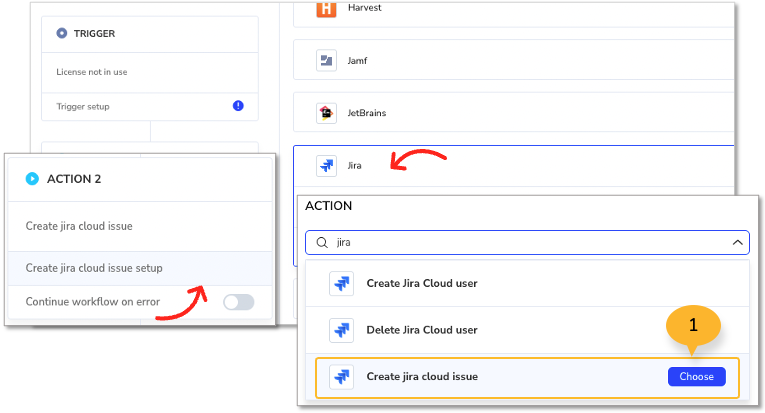Open the Harvest integration row

coord(514,14)
